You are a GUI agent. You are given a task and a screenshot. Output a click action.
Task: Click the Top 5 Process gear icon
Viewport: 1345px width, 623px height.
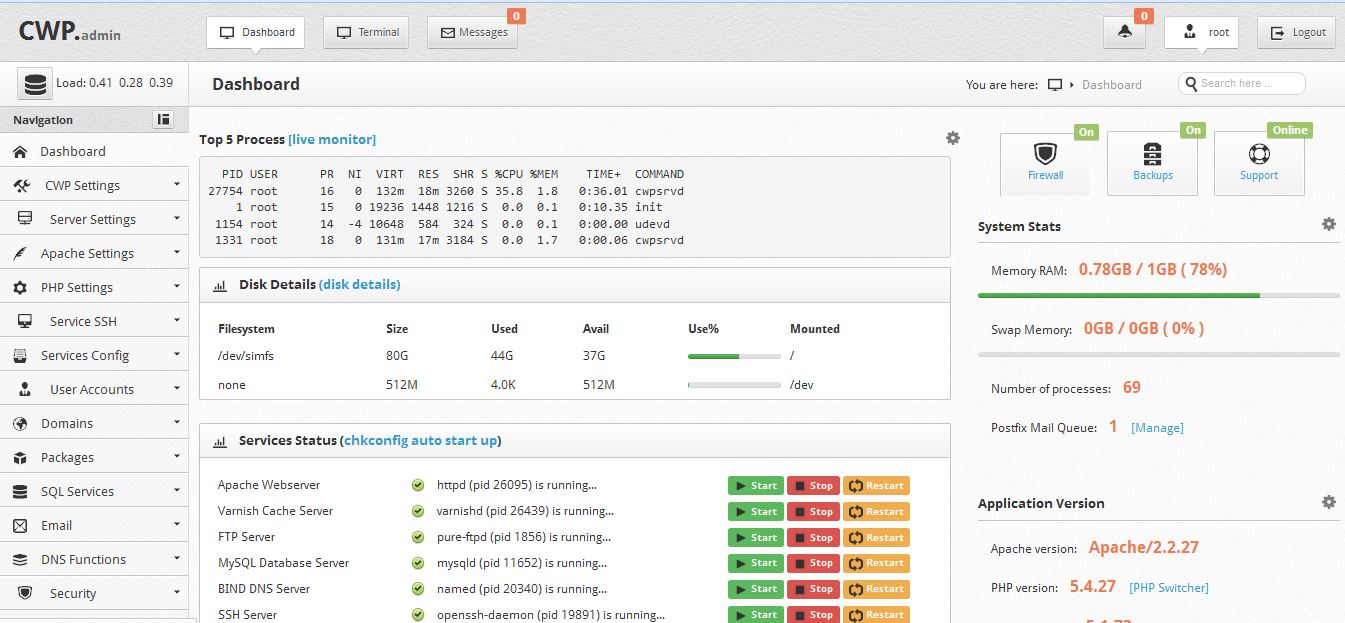952,138
